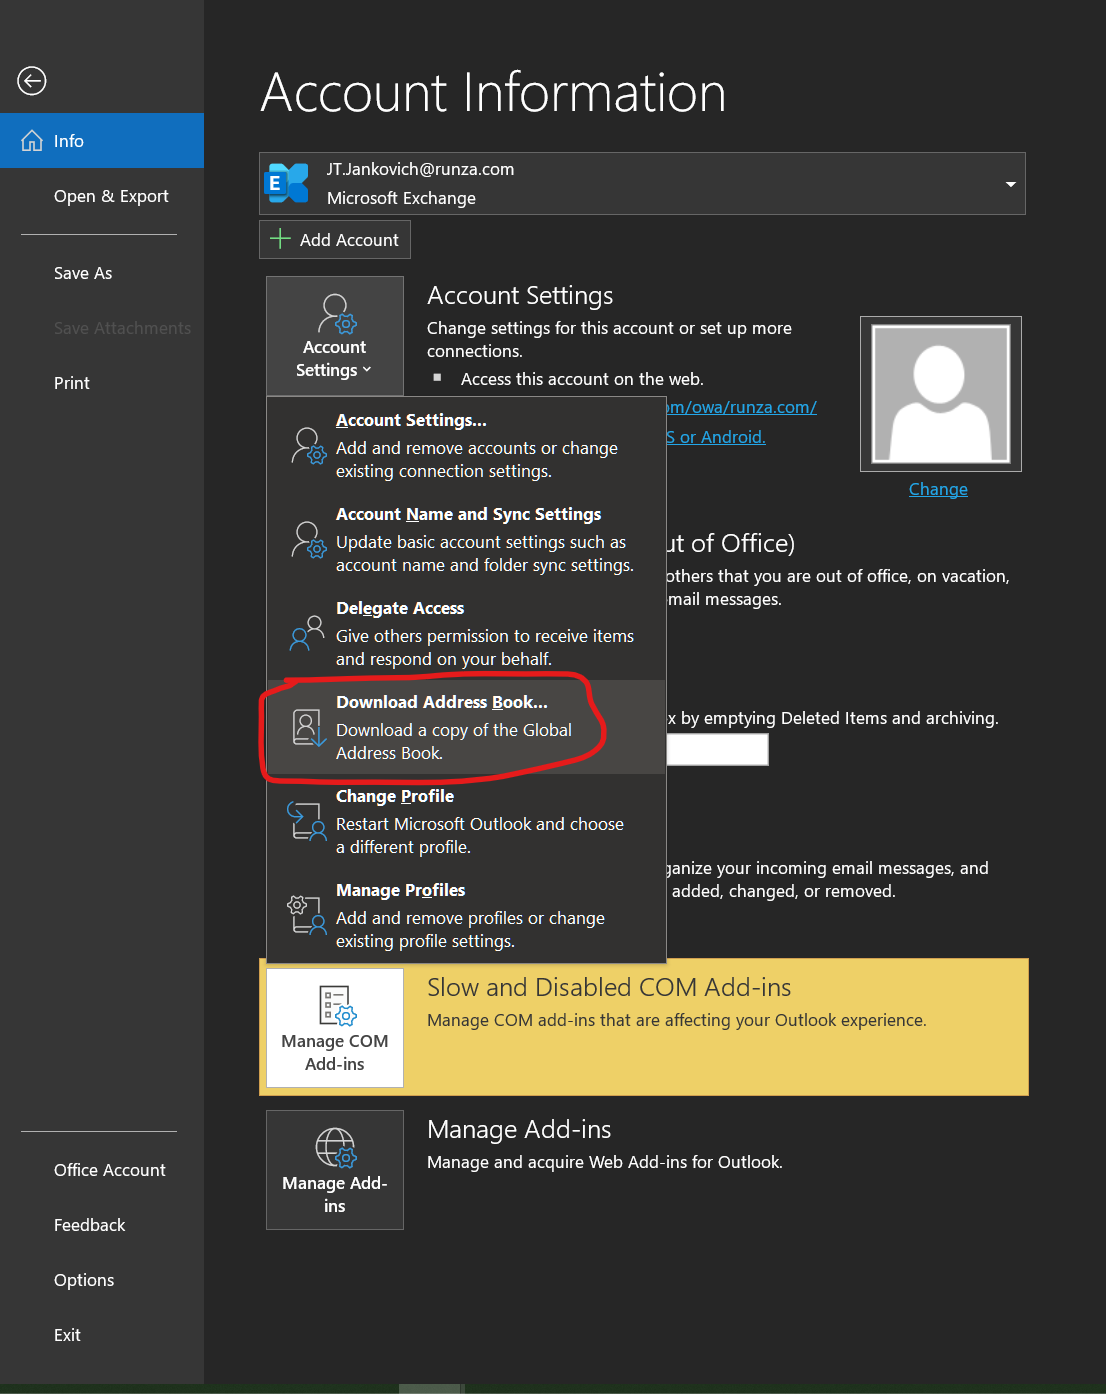The width and height of the screenshot is (1106, 1394).
Task: Click the icon beside Account Settings... menu entry
Action: coord(309,446)
